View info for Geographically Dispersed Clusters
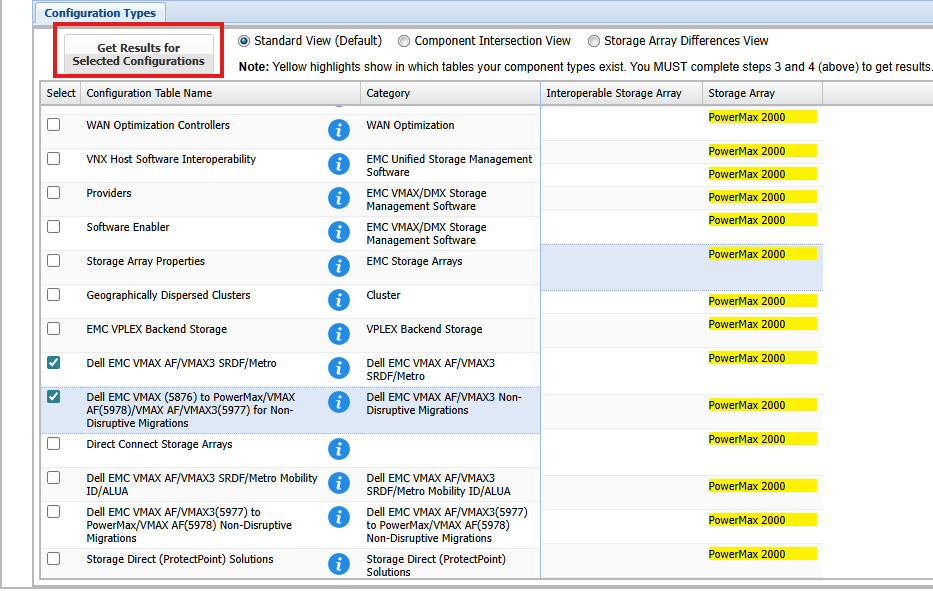 coord(339,300)
